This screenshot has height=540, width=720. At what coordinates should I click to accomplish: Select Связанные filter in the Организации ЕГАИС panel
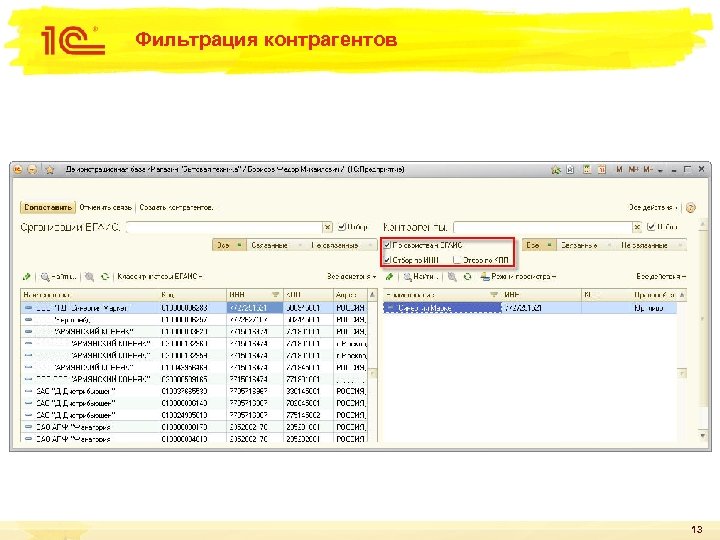pyautogui.click(x=275, y=245)
